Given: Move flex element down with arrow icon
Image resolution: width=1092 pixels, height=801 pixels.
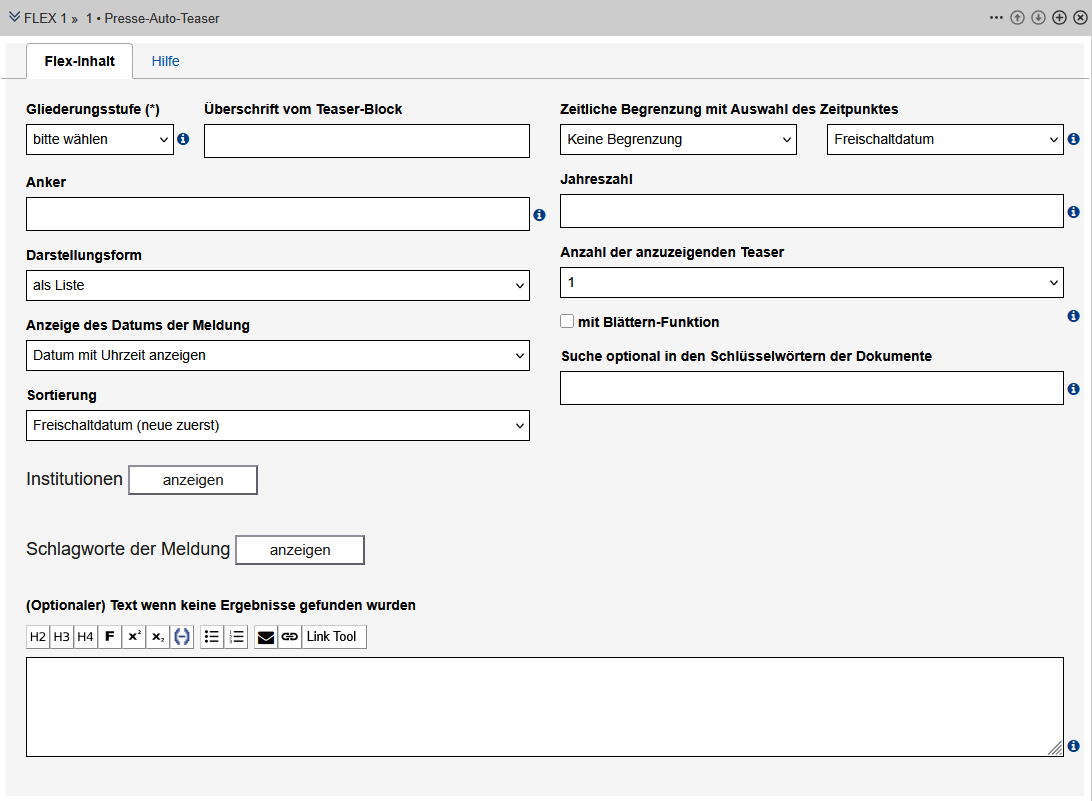Looking at the screenshot, I should pyautogui.click(x=1038, y=18).
